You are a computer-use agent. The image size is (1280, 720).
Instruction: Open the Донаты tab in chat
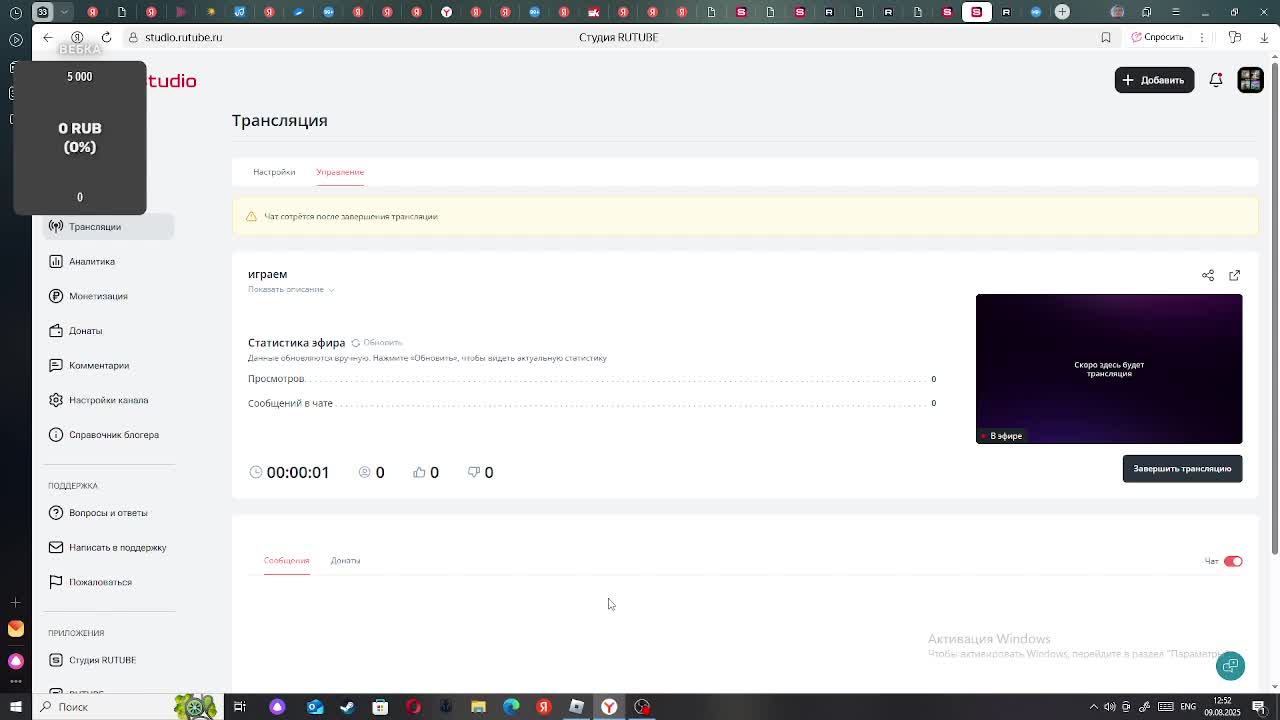click(x=345, y=561)
